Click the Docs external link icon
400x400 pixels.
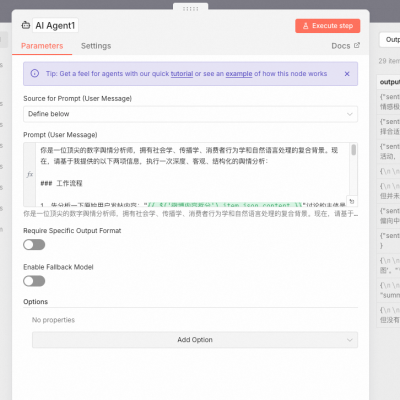coord(357,45)
